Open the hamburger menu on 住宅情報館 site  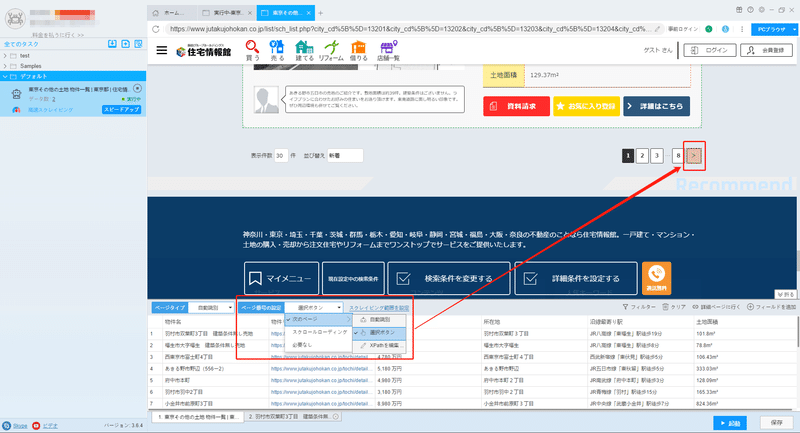[x=162, y=50]
